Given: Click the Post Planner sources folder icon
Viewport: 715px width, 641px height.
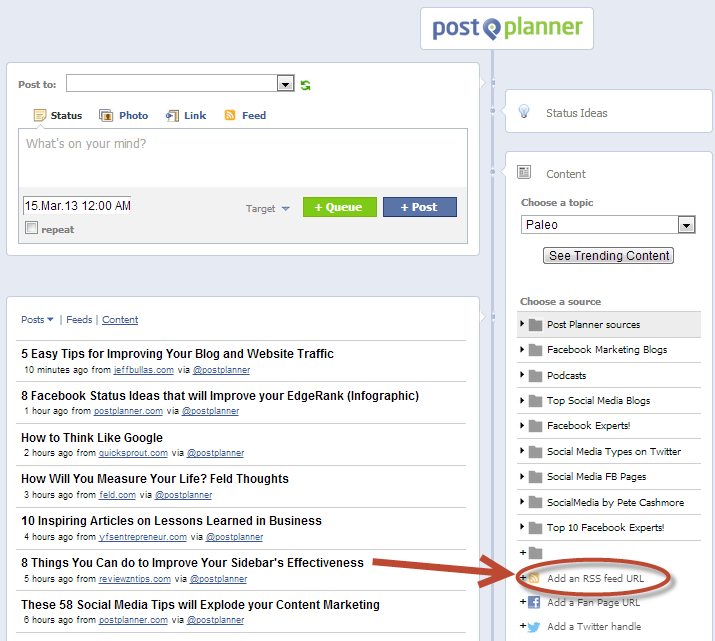Looking at the screenshot, I should point(535,325).
